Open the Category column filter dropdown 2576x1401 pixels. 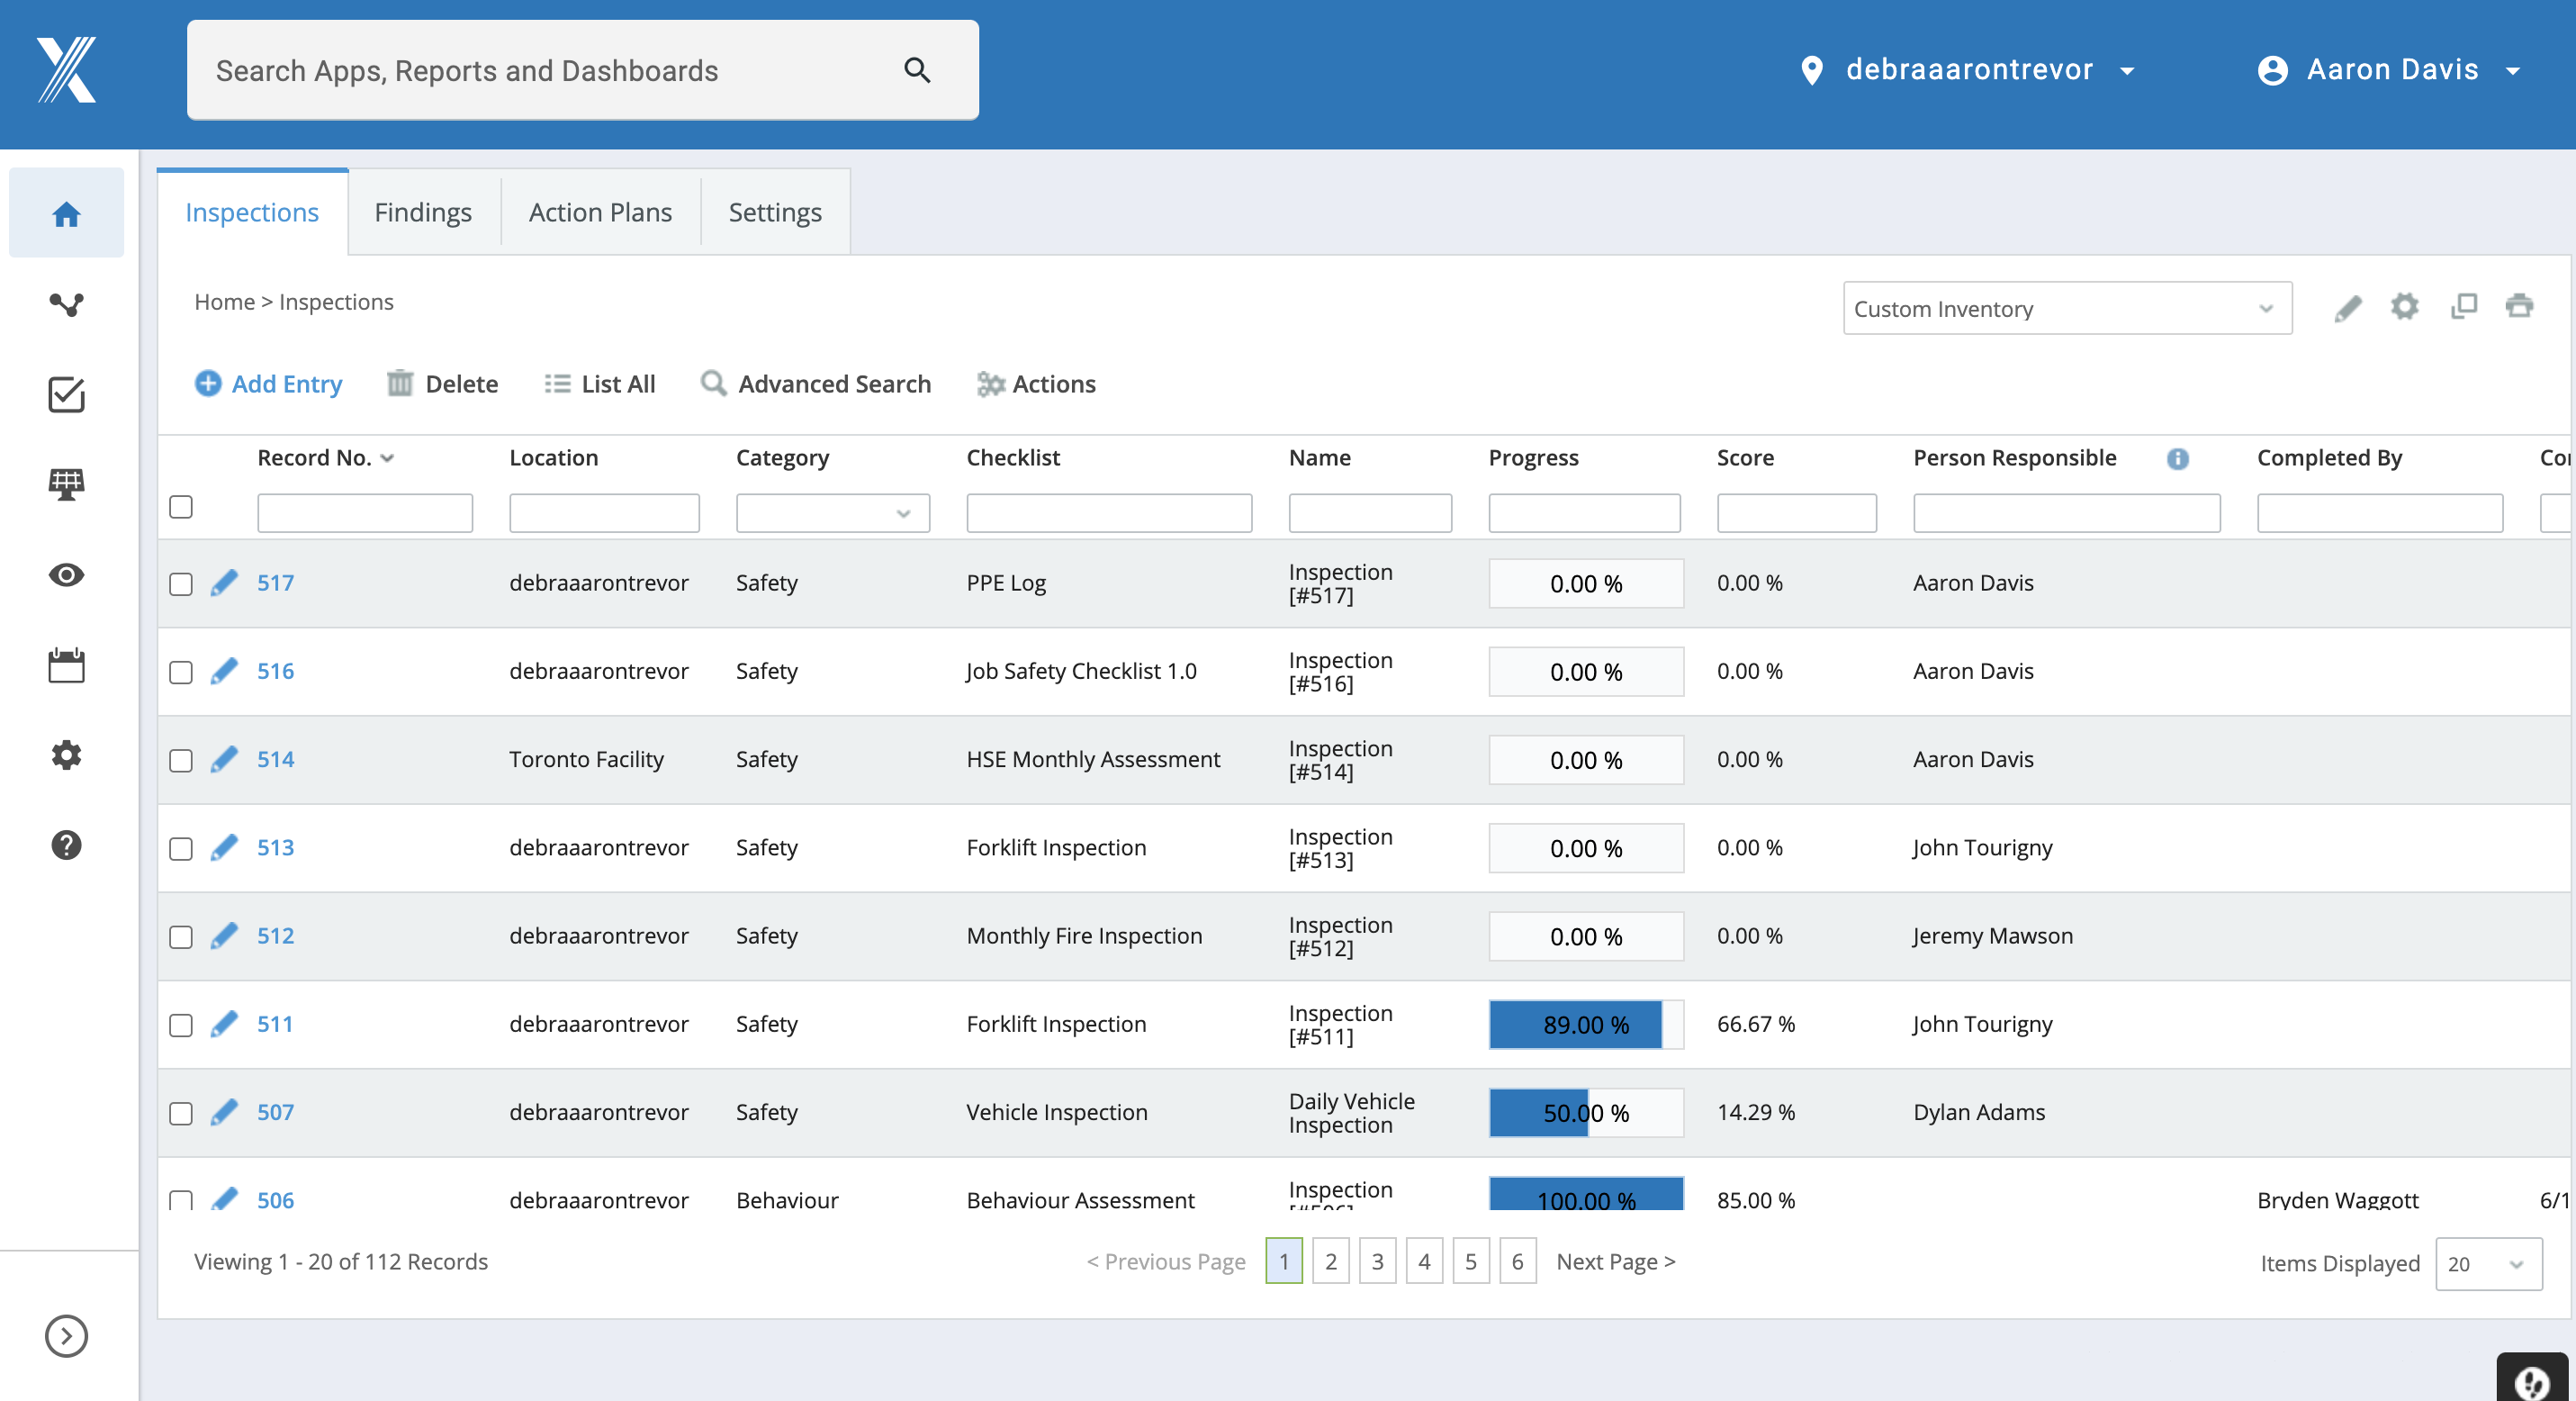tap(904, 513)
